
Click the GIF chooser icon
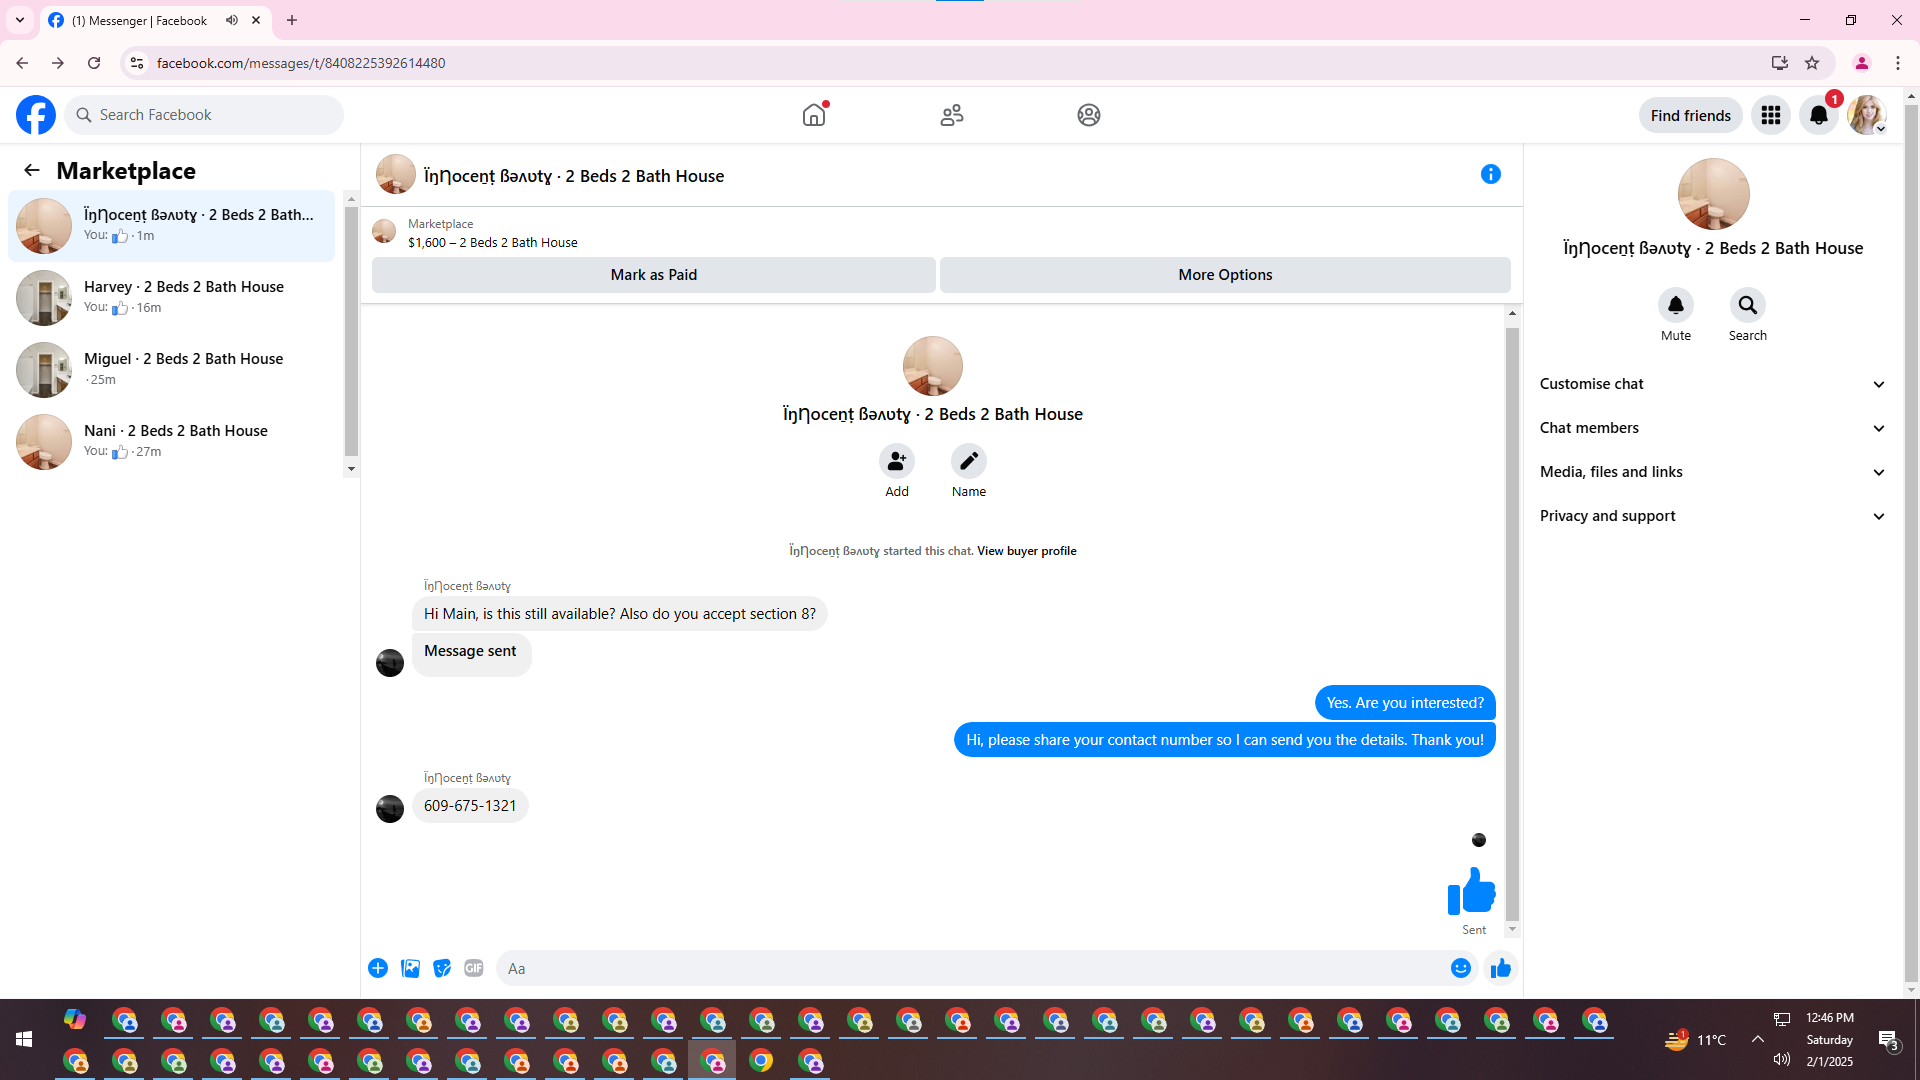click(x=474, y=968)
